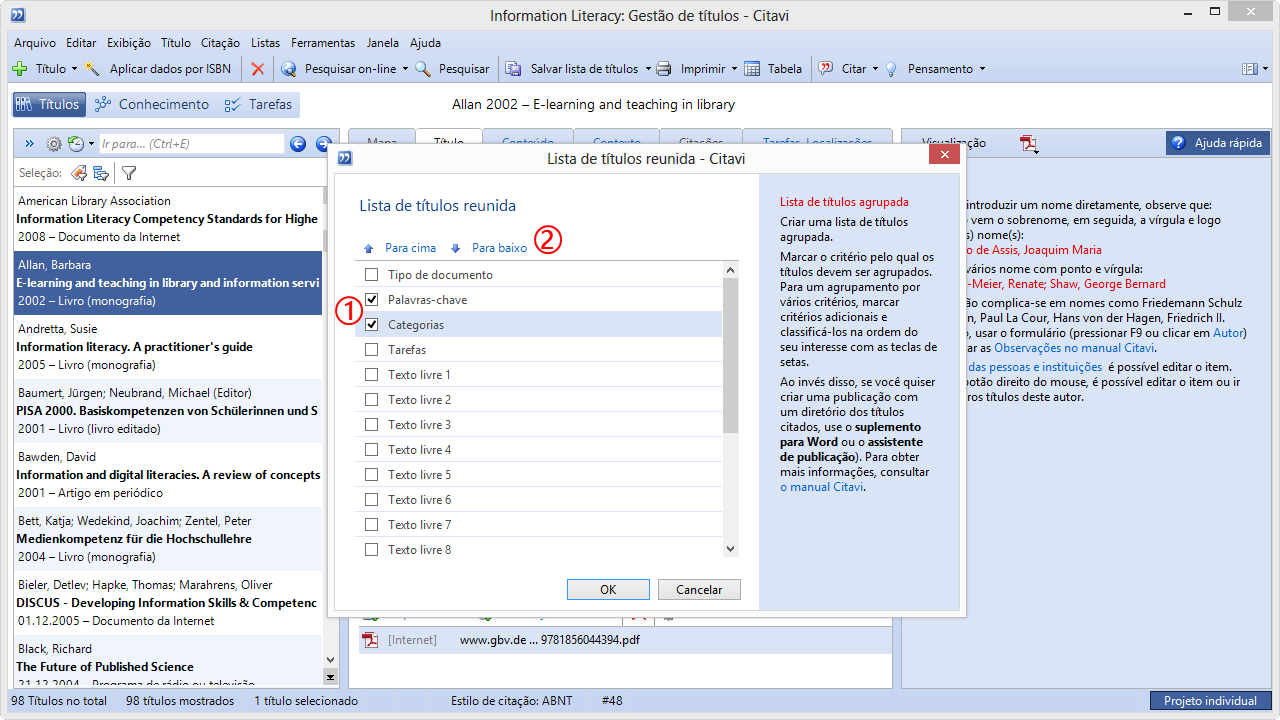Click the green plus Título icon
Viewport: 1280px width, 720px height.
[19, 69]
